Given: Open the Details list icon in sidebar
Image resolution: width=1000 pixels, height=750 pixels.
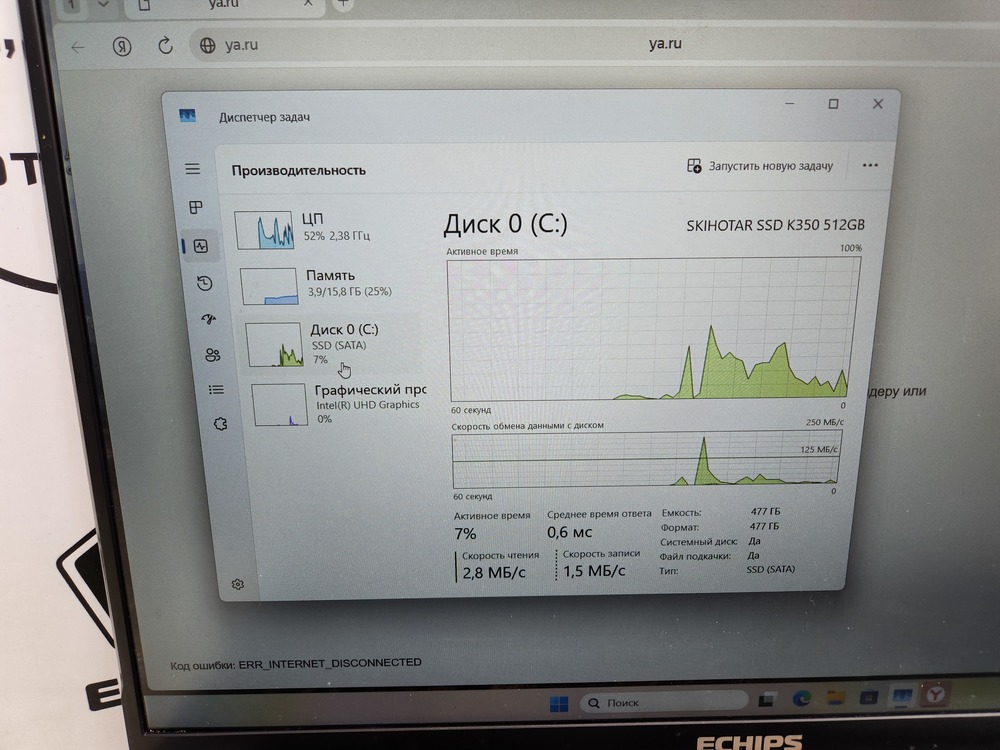Looking at the screenshot, I should [x=216, y=389].
